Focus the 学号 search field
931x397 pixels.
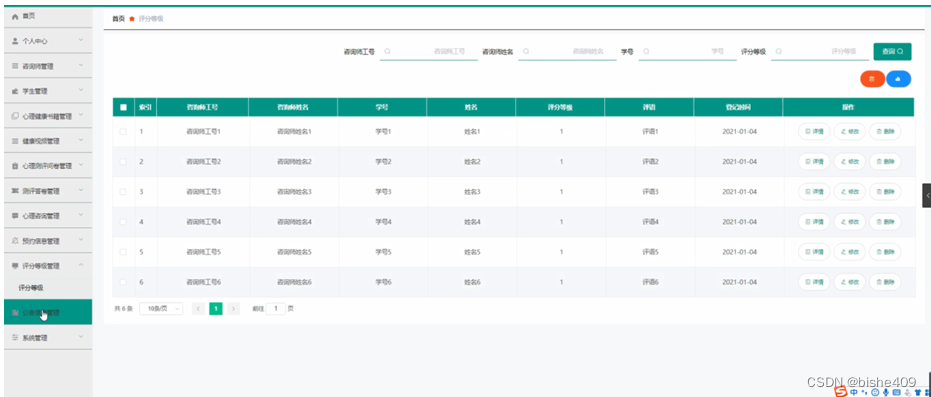tap(687, 52)
